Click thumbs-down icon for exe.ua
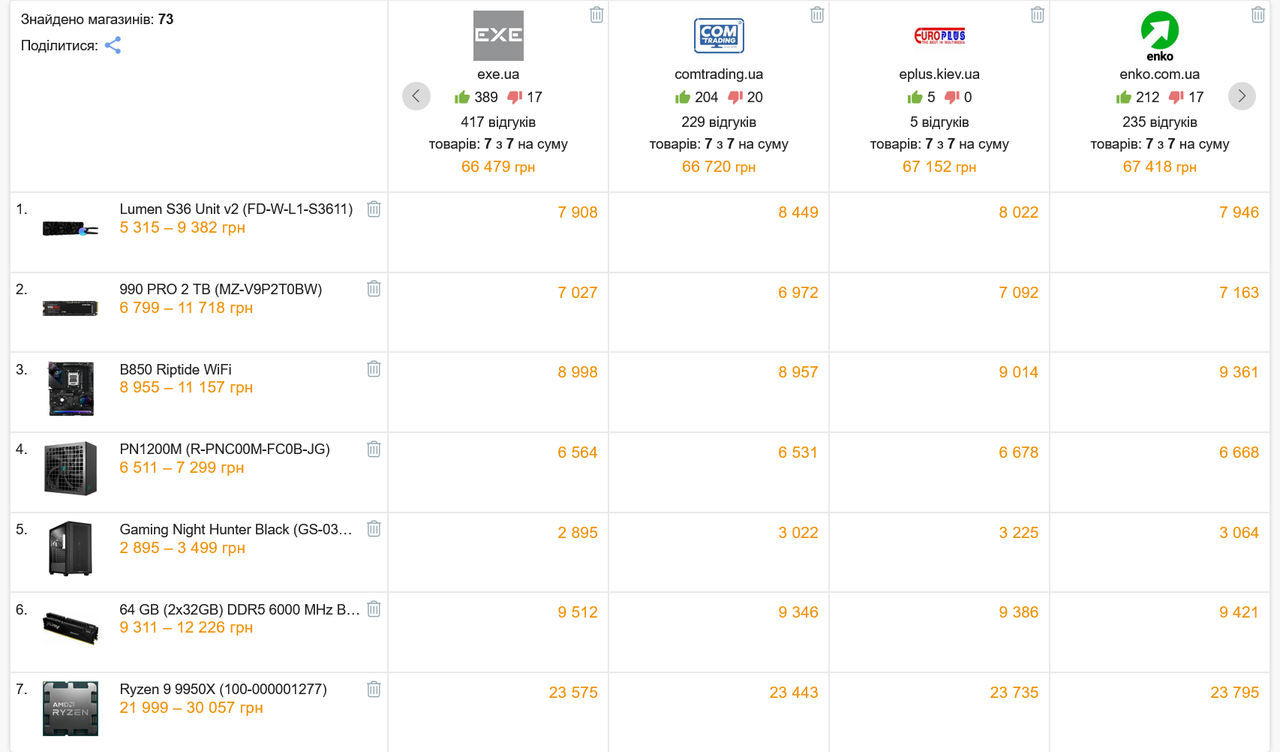The height and width of the screenshot is (752, 1280). click(x=515, y=97)
